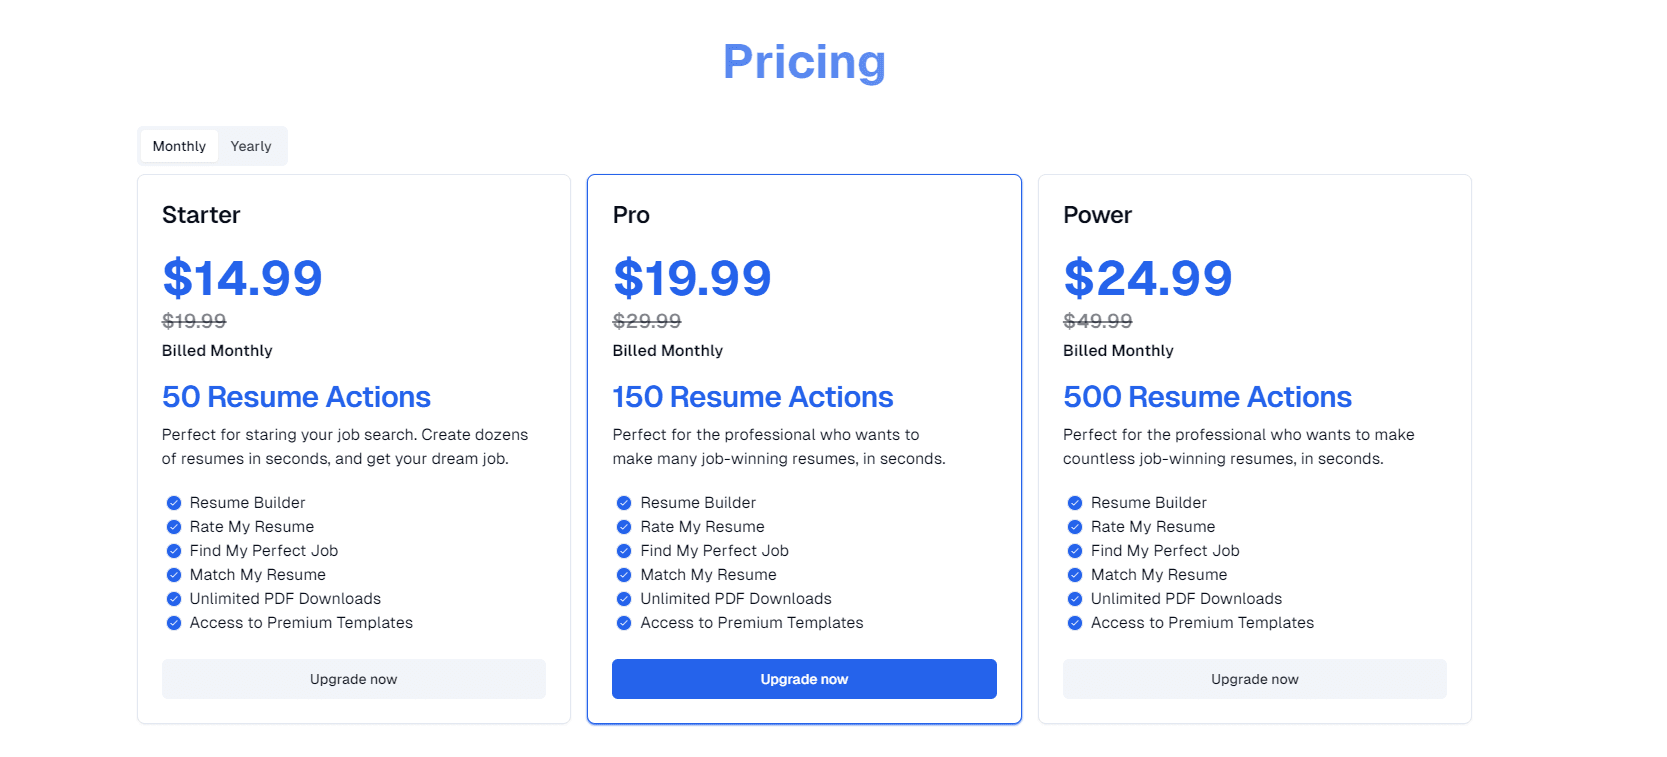Image resolution: width=1667 pixels, height=757 pixels.
Task: Click the crossed-out $19.99 Starter price
Action: click(194, 321)
